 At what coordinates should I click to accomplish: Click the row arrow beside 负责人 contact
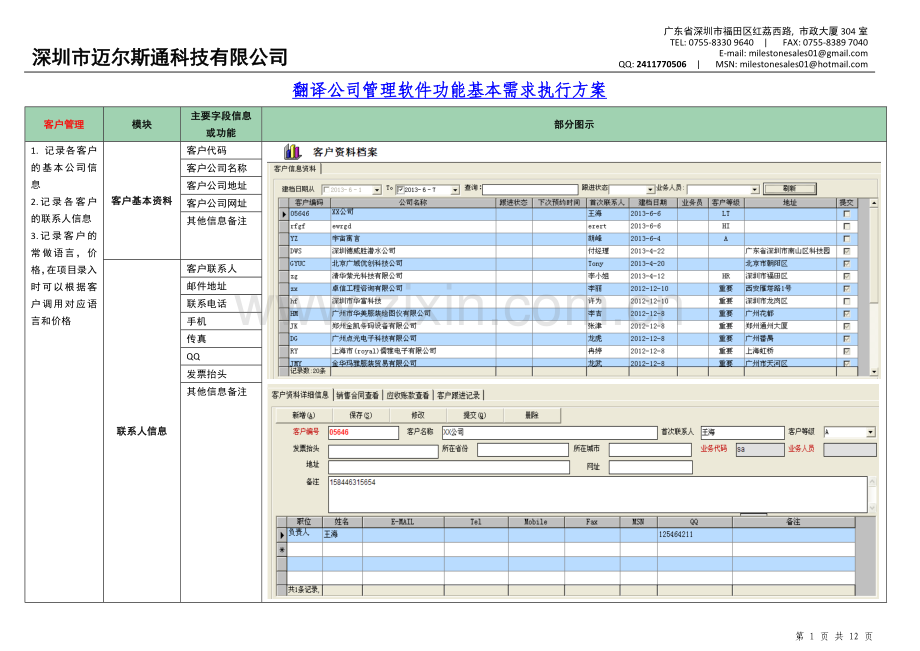282,535
